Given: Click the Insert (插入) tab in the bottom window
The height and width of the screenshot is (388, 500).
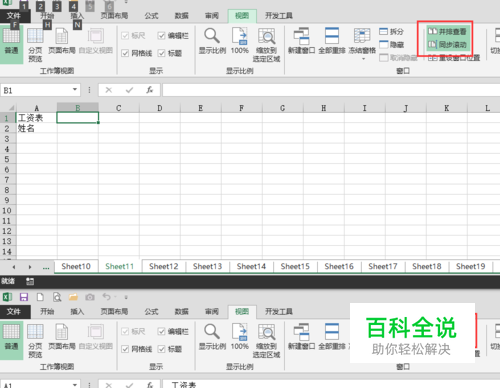Looking at the screenshot, I should (x=77, y=311).
